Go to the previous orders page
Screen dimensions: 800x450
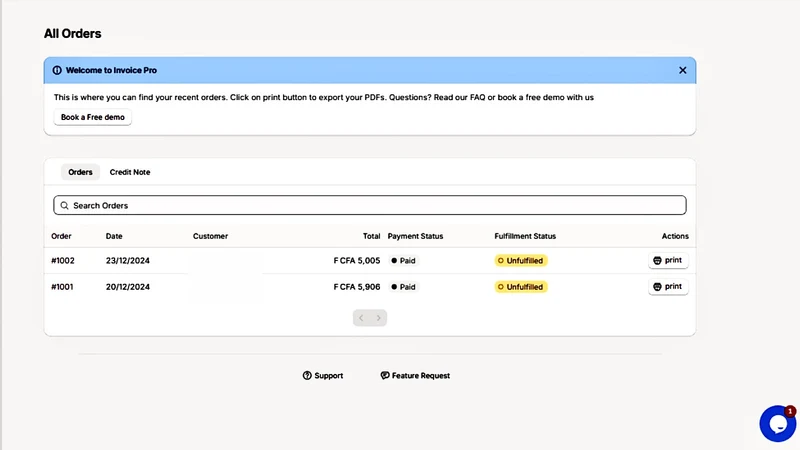(361, 318)
